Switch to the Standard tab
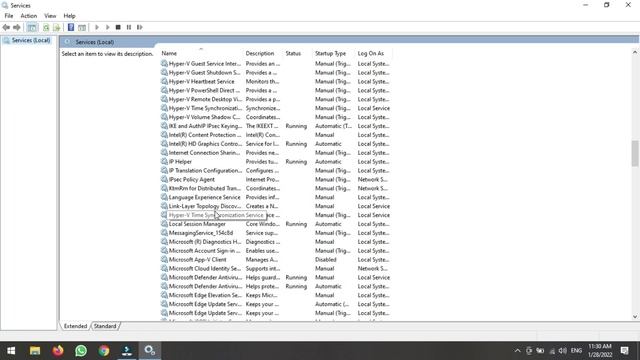640x360 pixels. (105, 326)
